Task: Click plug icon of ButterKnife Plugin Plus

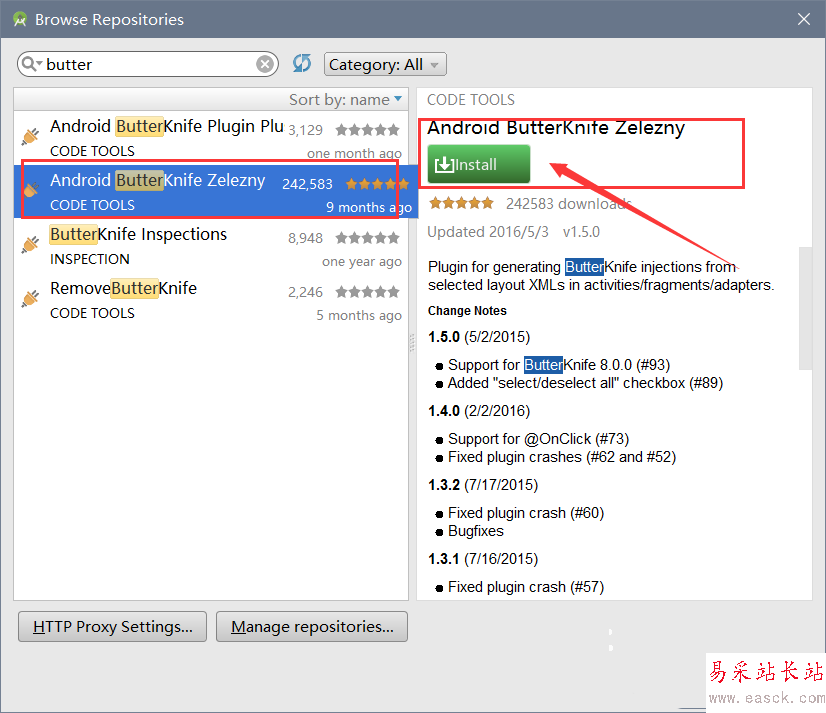Action: (x=31, y=136)
